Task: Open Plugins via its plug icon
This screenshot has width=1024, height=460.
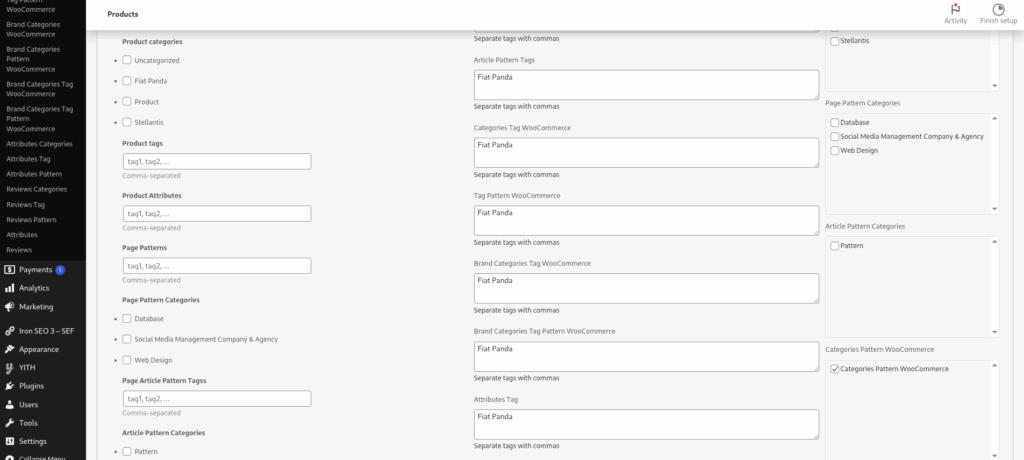Action: click(9, 386)
